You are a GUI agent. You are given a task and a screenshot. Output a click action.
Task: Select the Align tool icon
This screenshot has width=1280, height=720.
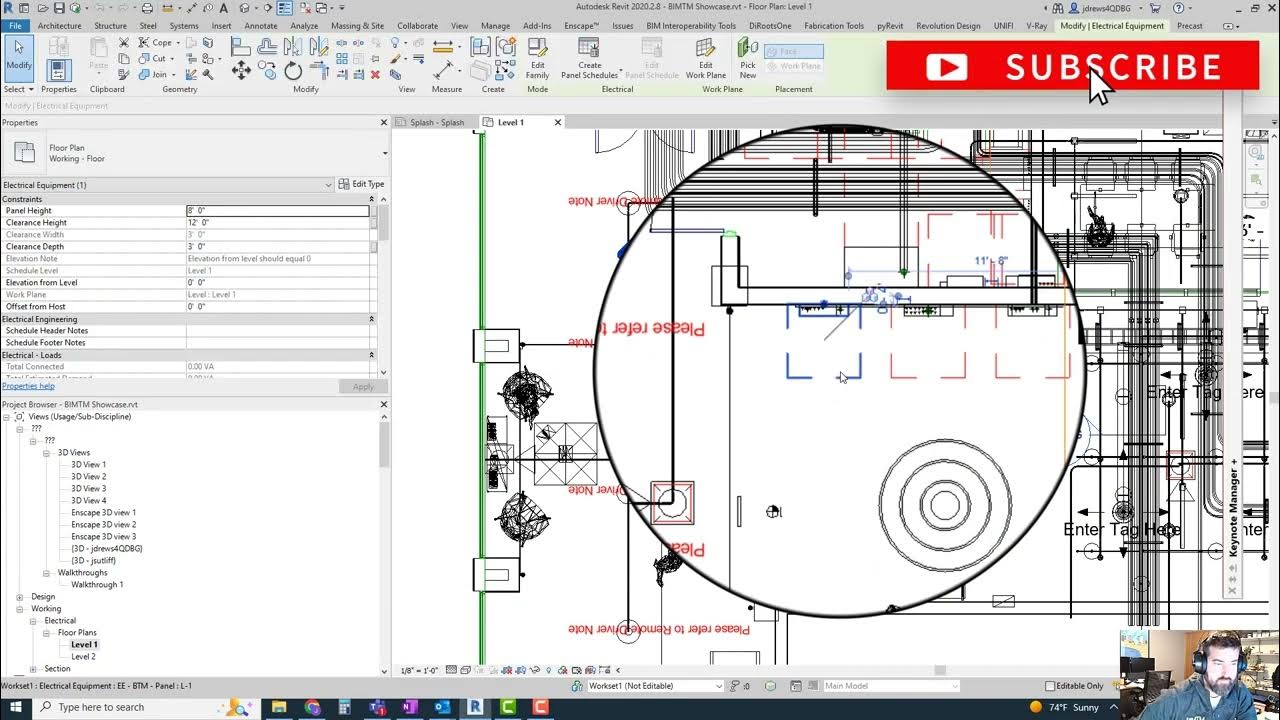pyautogui.click(x=240, y=45)
